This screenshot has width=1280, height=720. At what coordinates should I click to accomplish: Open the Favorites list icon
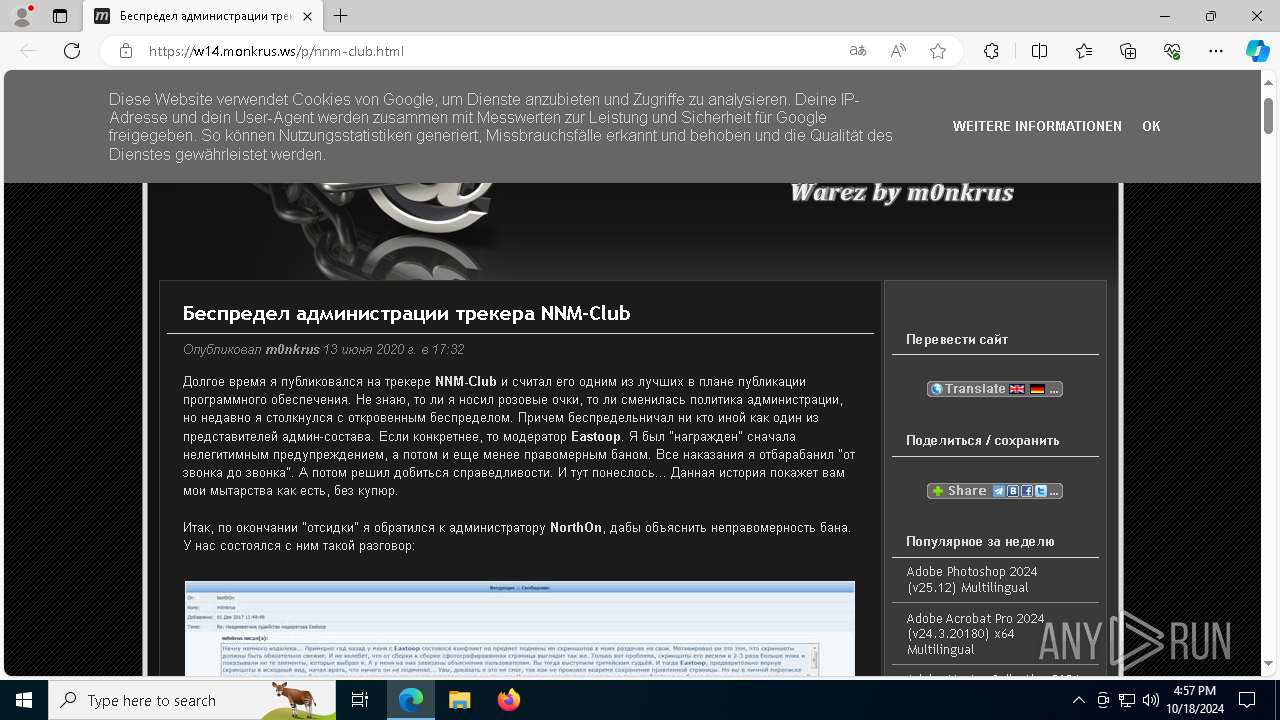[x=1084, y=51]
